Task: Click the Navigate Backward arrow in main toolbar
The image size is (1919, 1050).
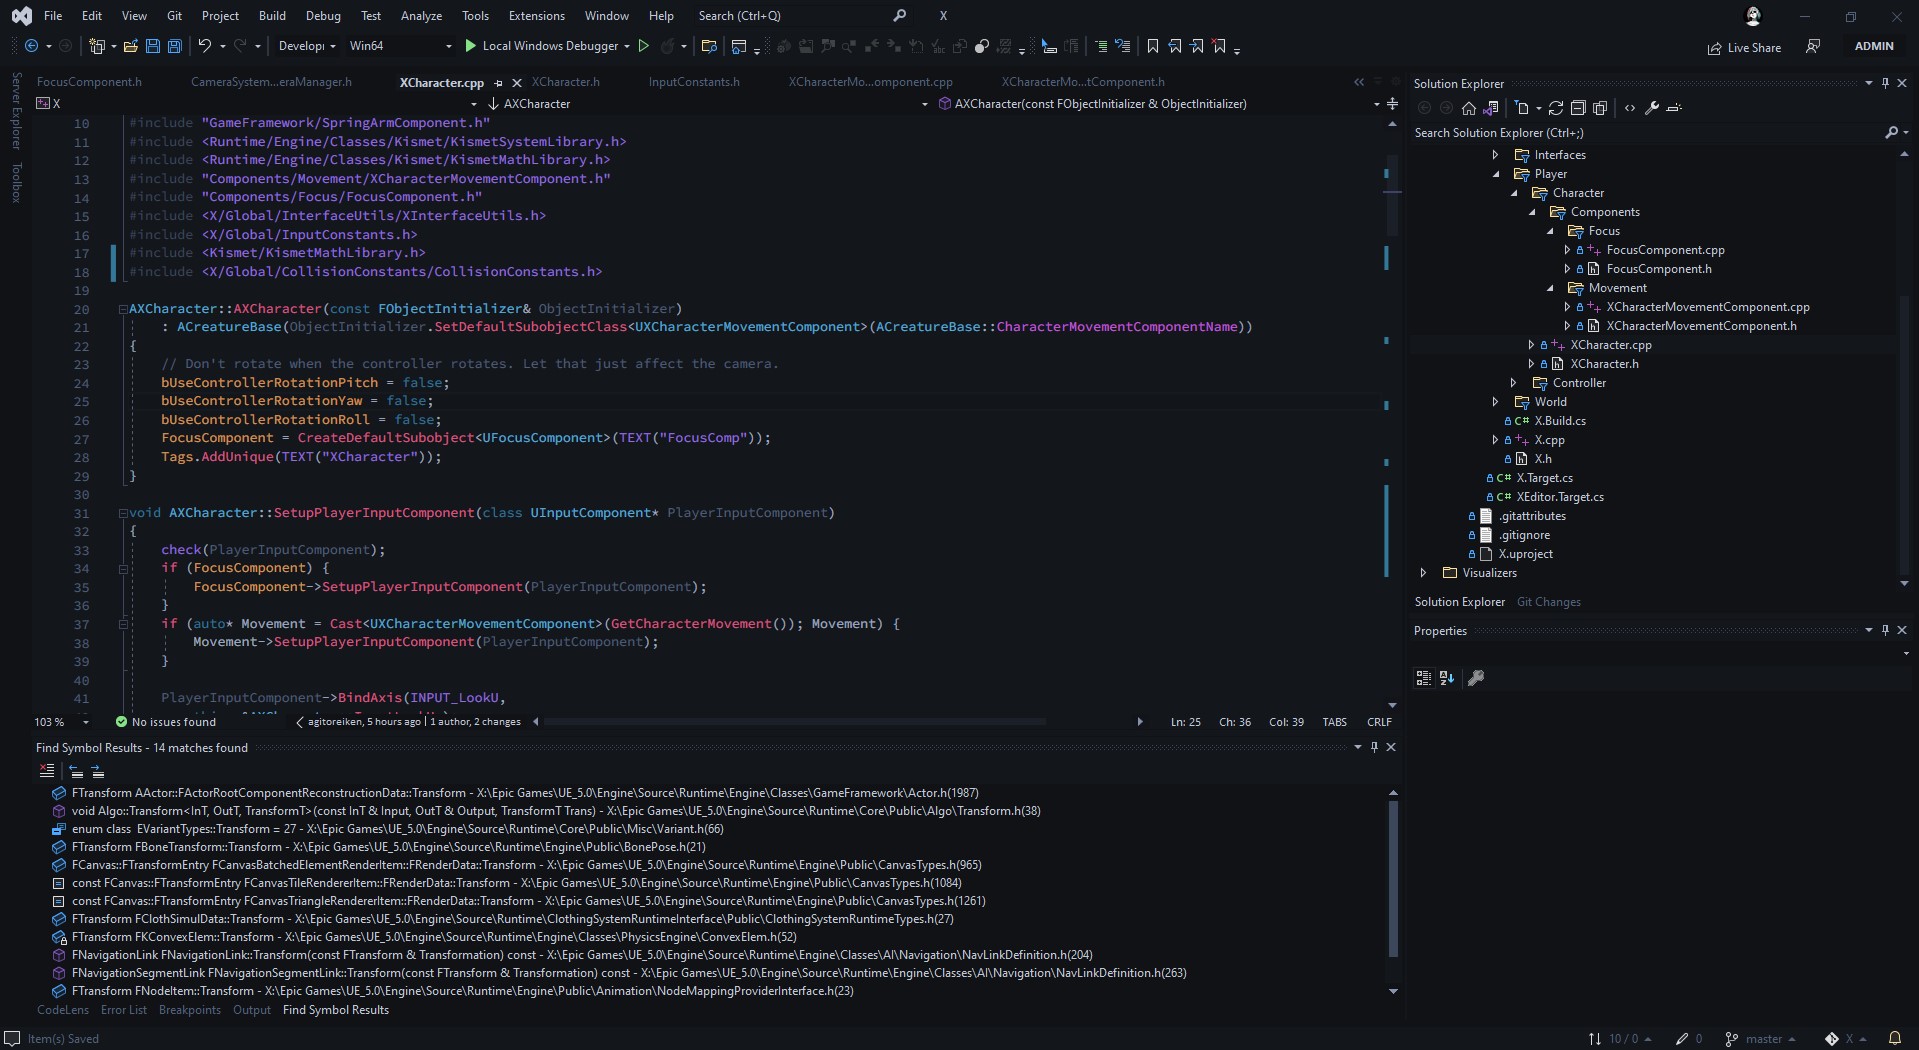Action: click(x=32, y=46)
